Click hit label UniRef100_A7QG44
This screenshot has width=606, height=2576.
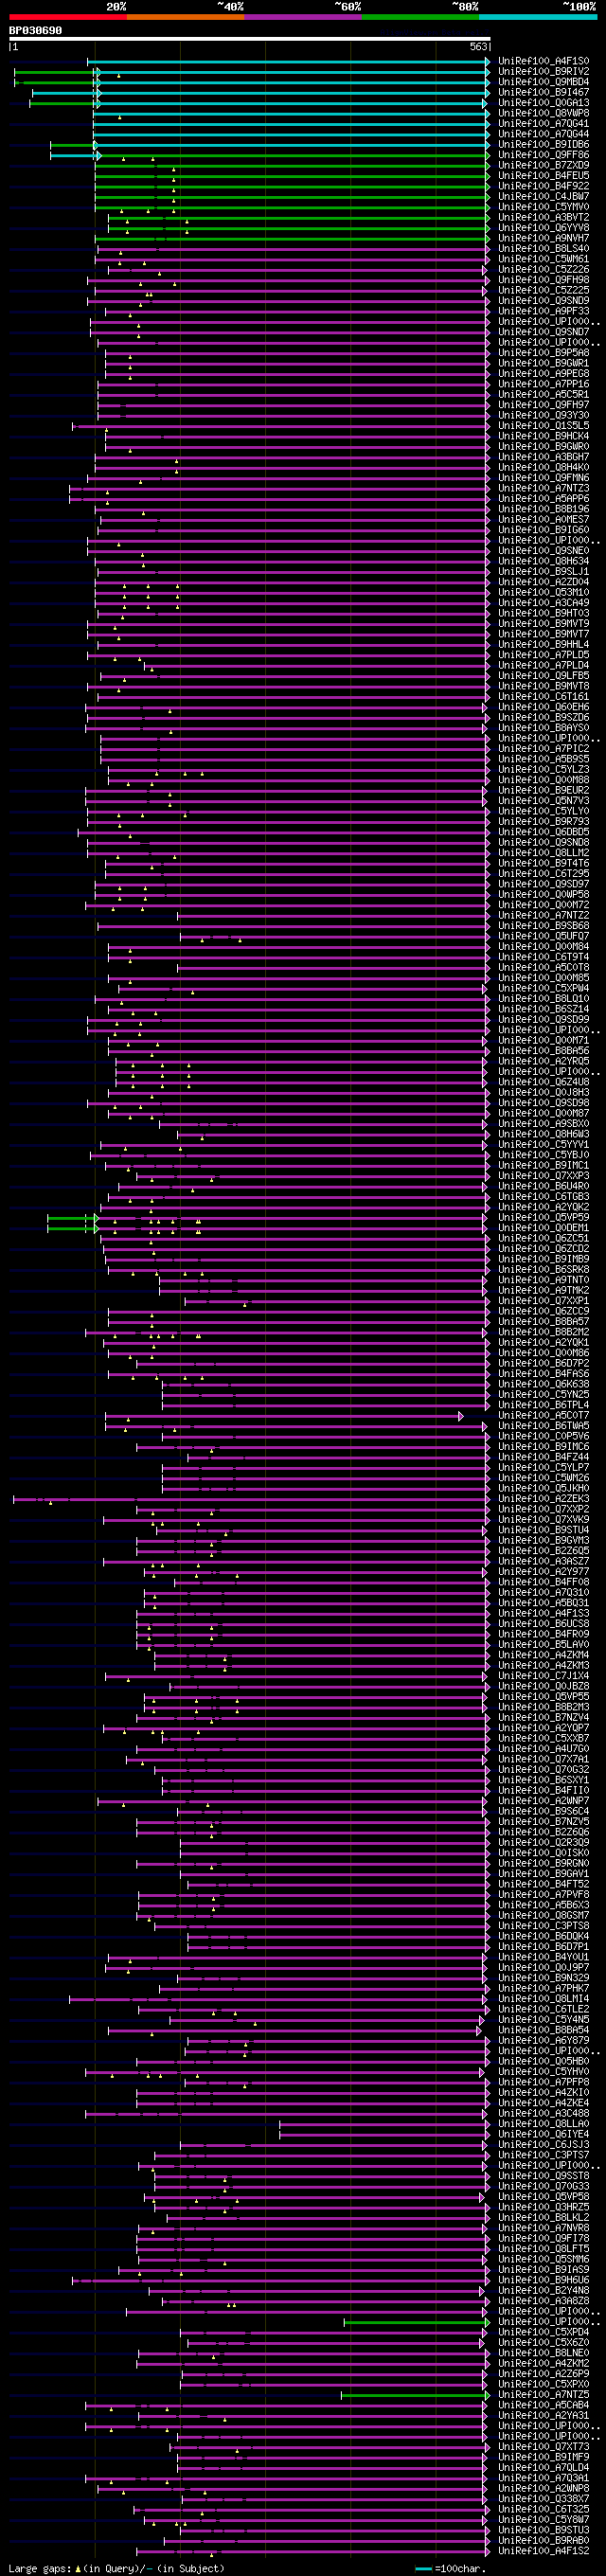(544, 134)
